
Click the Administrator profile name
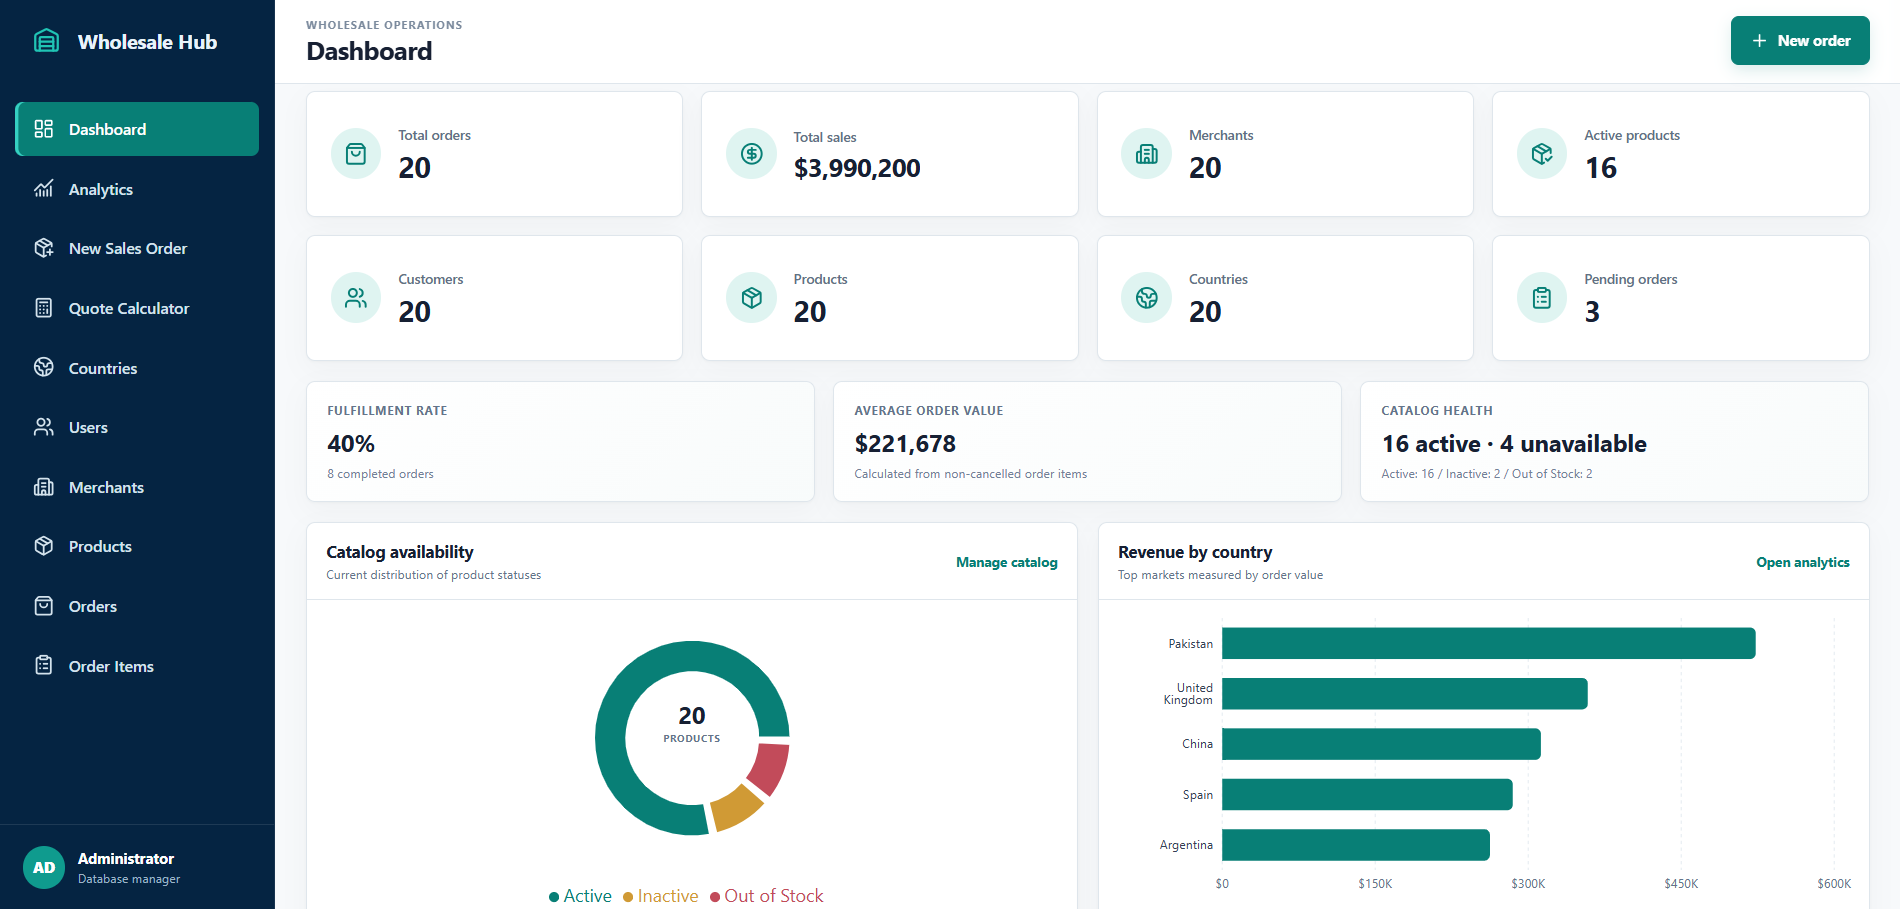(x=126, y=858)
